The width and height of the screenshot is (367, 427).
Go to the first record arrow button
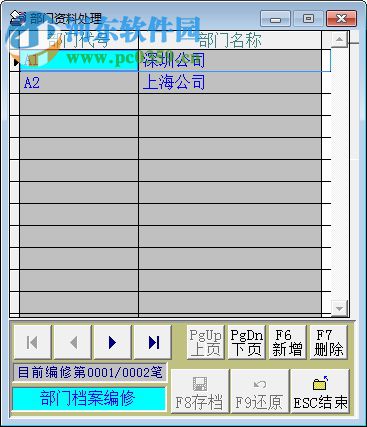click(33, 342)
